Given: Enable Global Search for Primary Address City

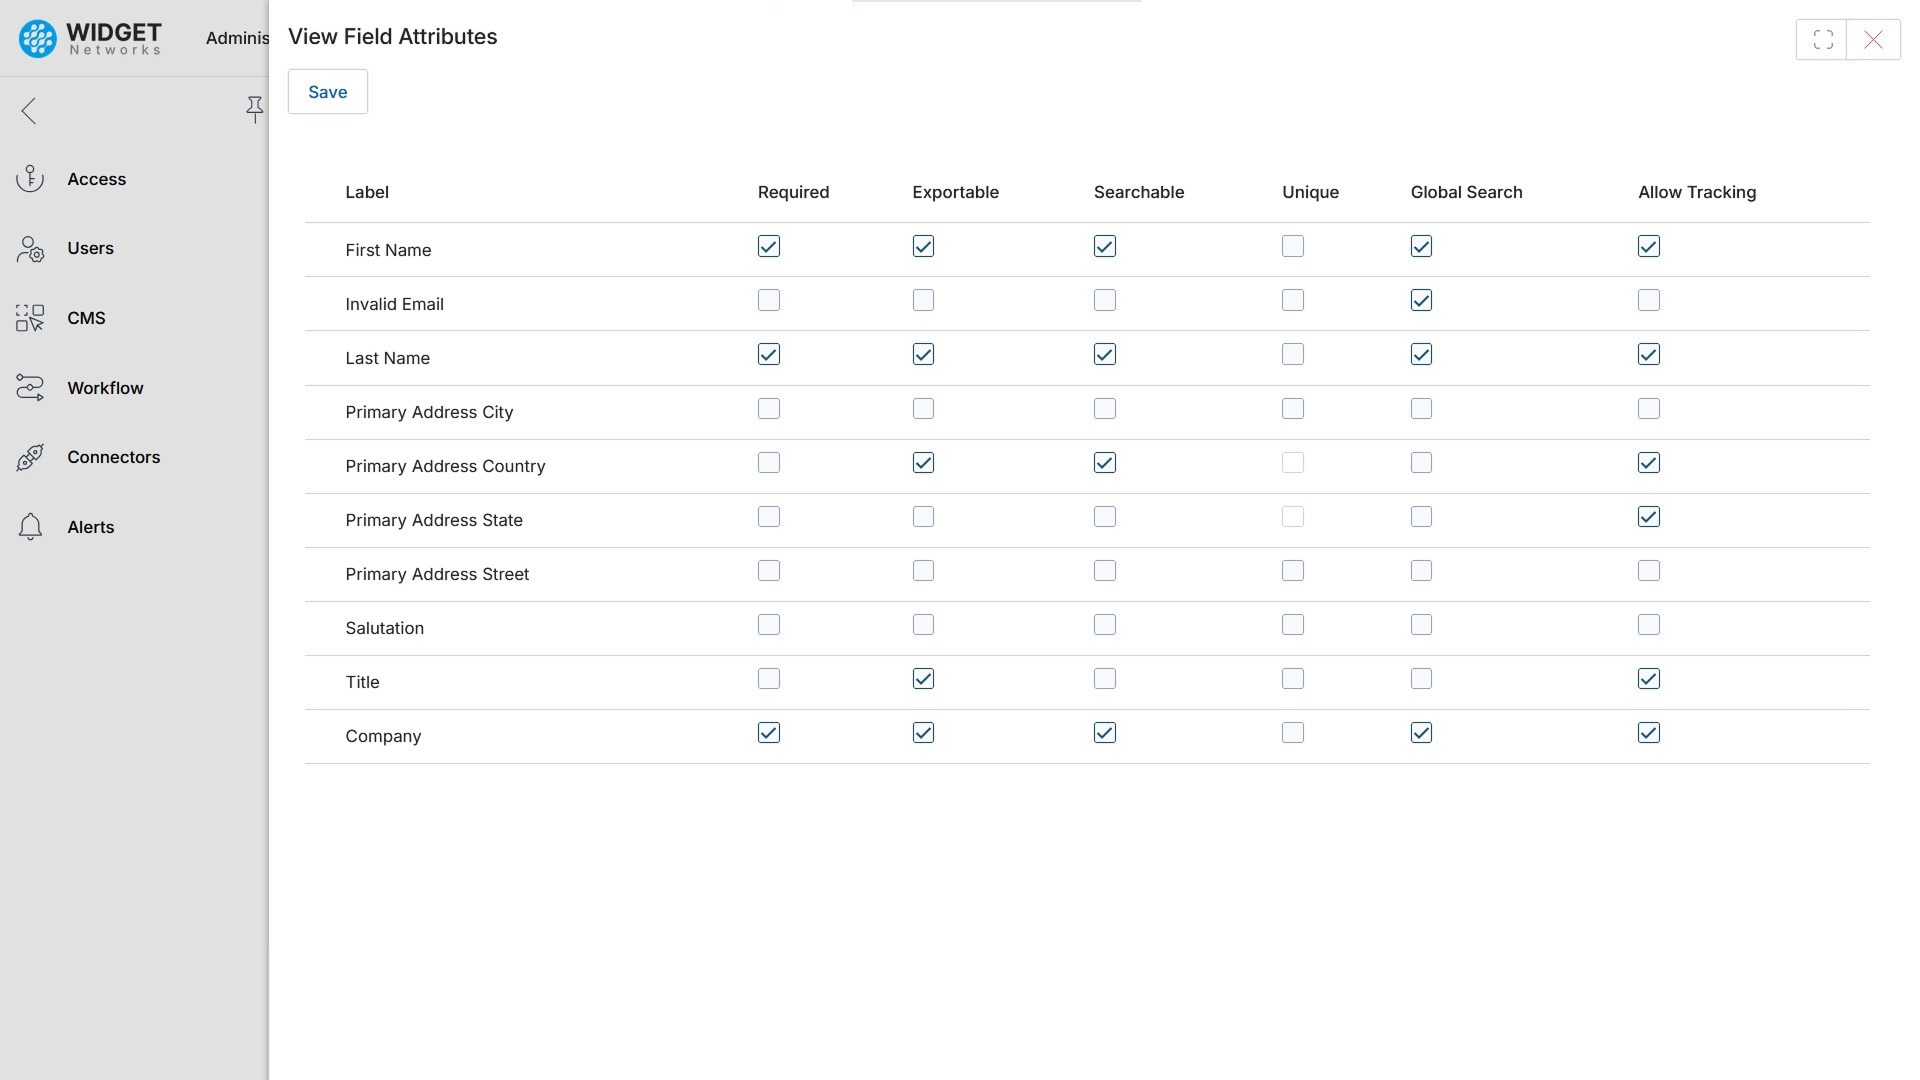Looking at the screenshot, I should 1421,409.
